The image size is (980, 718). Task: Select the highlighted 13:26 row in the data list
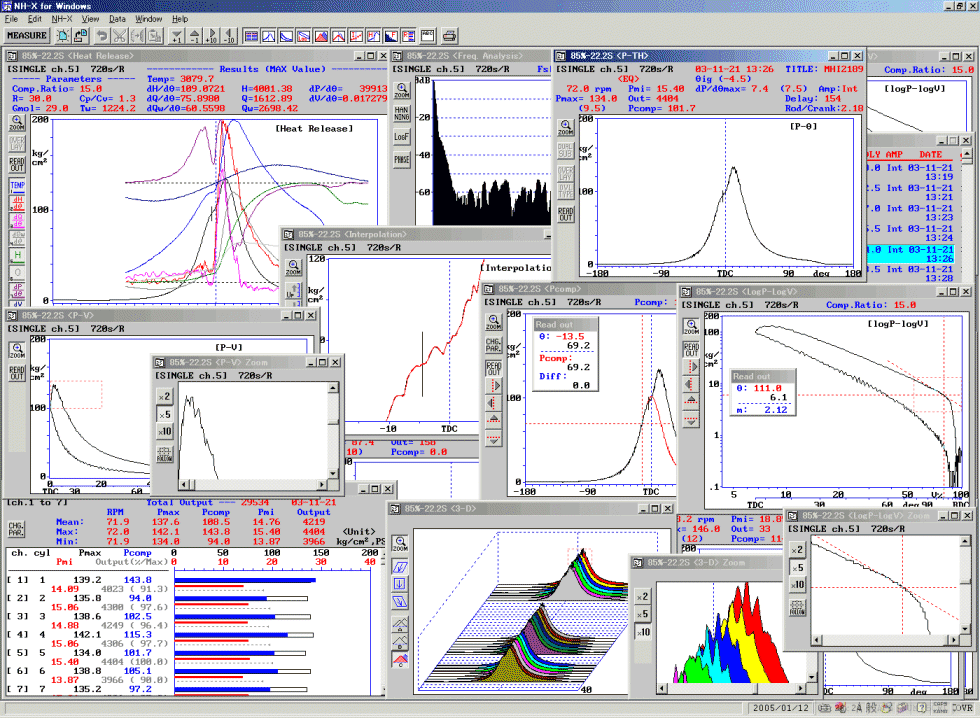point(910,254)
